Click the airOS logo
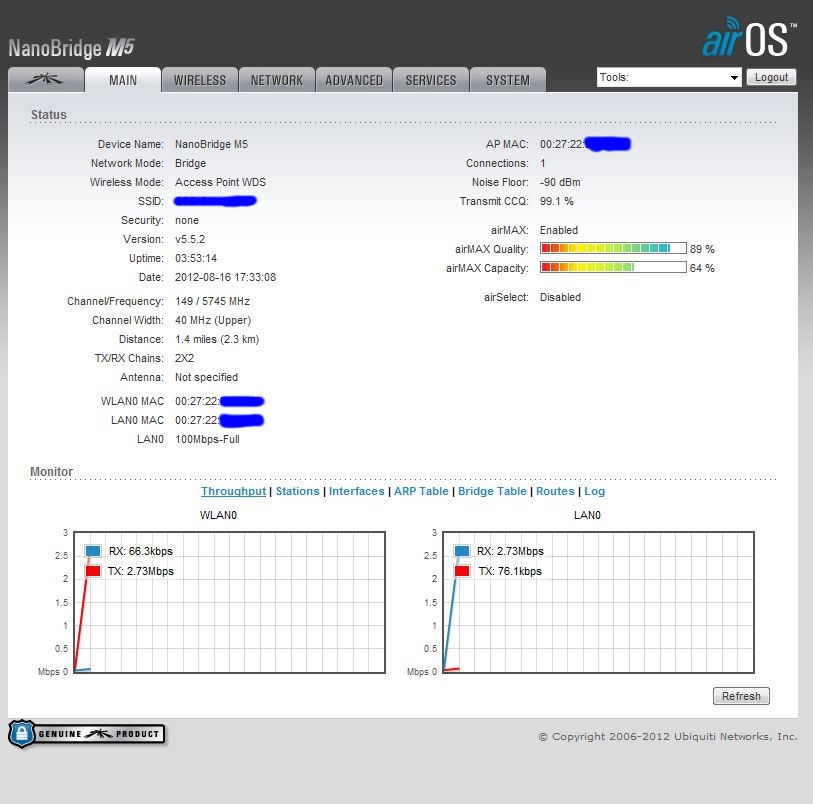 749,37
